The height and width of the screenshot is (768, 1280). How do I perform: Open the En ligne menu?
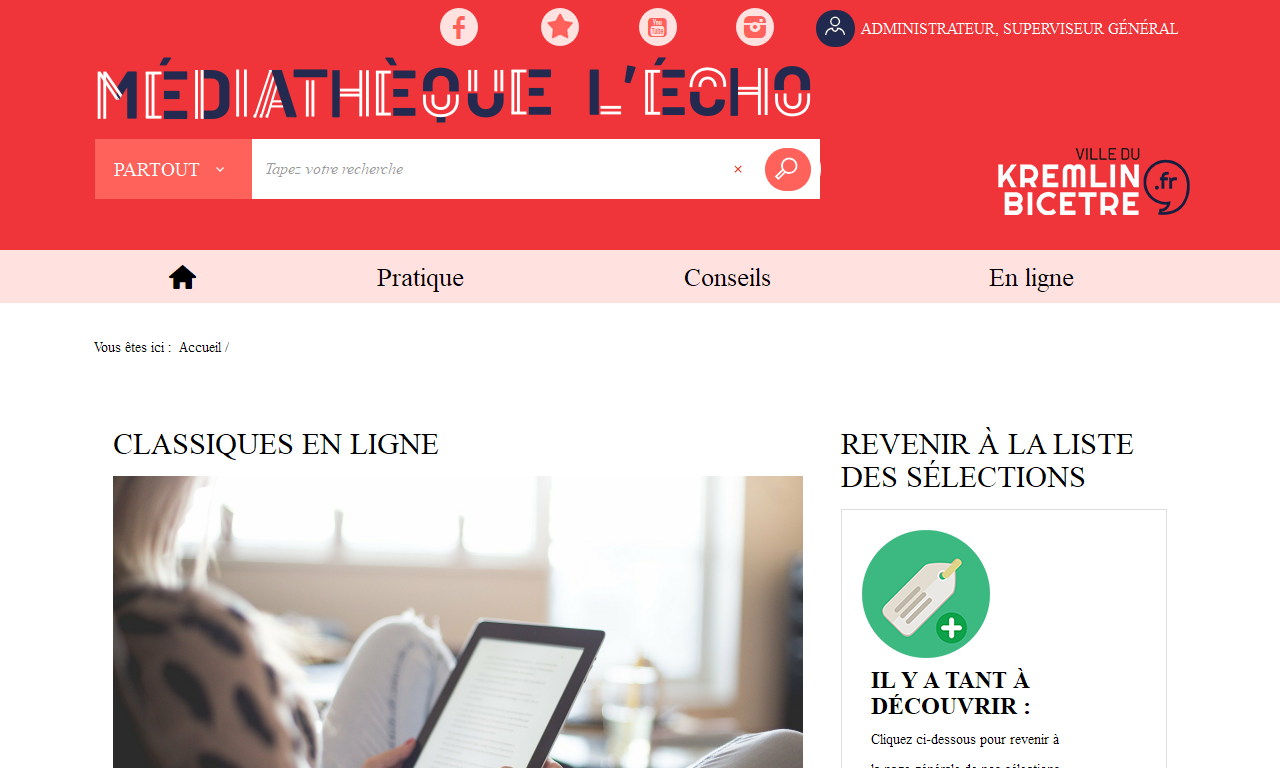tap(1031, 278)
